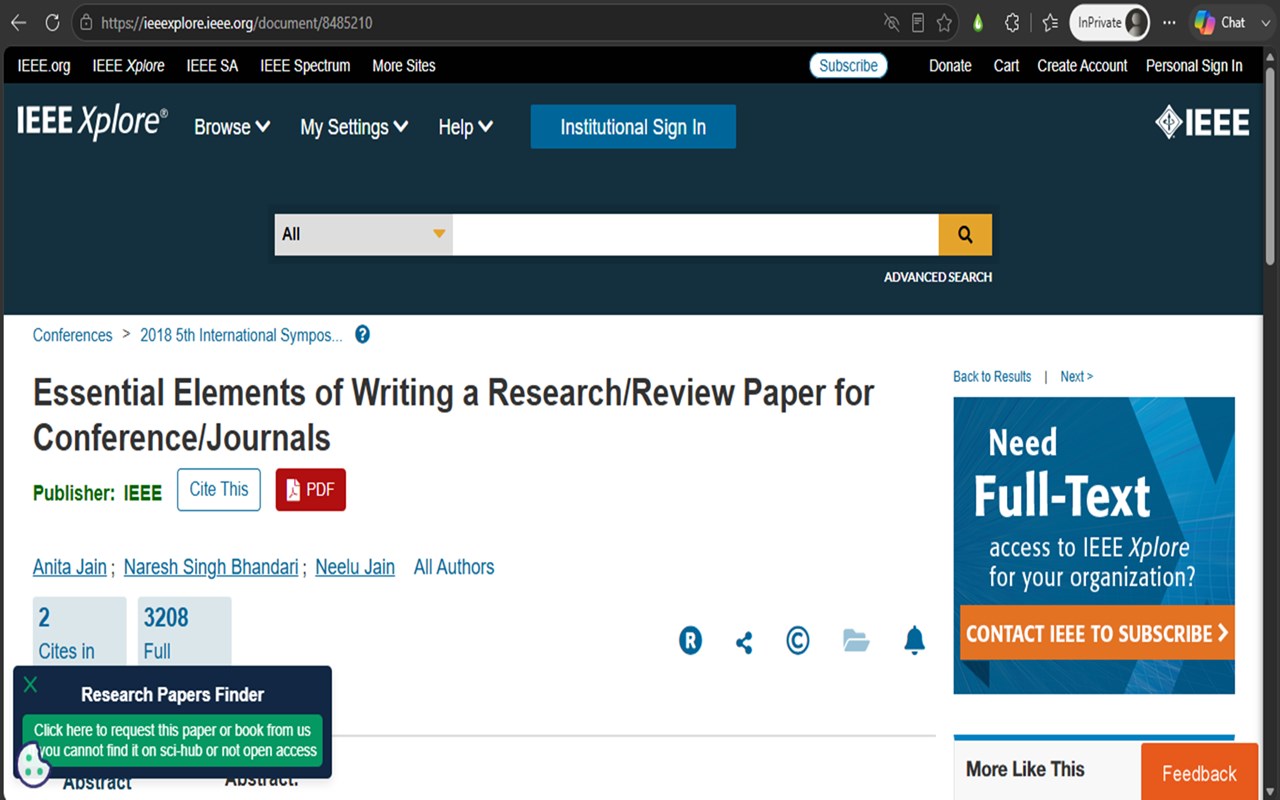1280x800 pixels.
Task: Reload the page with the refresh icon
Action: [x=52, y=23]
